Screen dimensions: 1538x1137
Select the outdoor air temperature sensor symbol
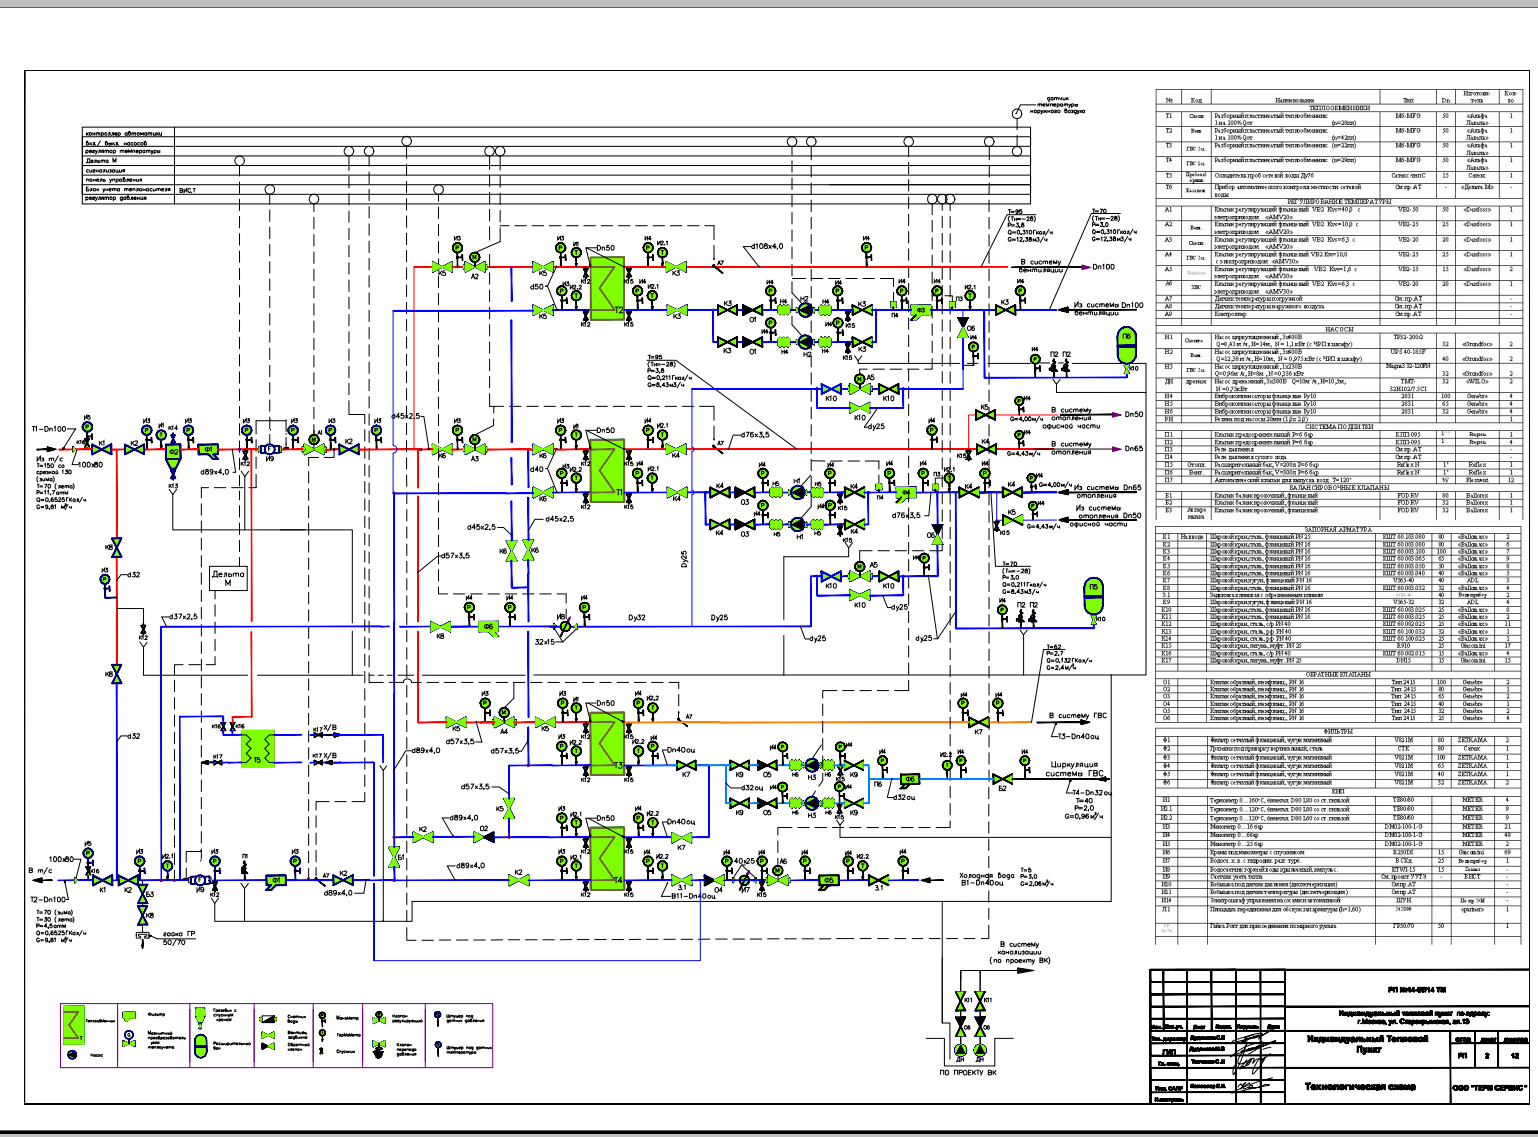[x=1017, y=112]
